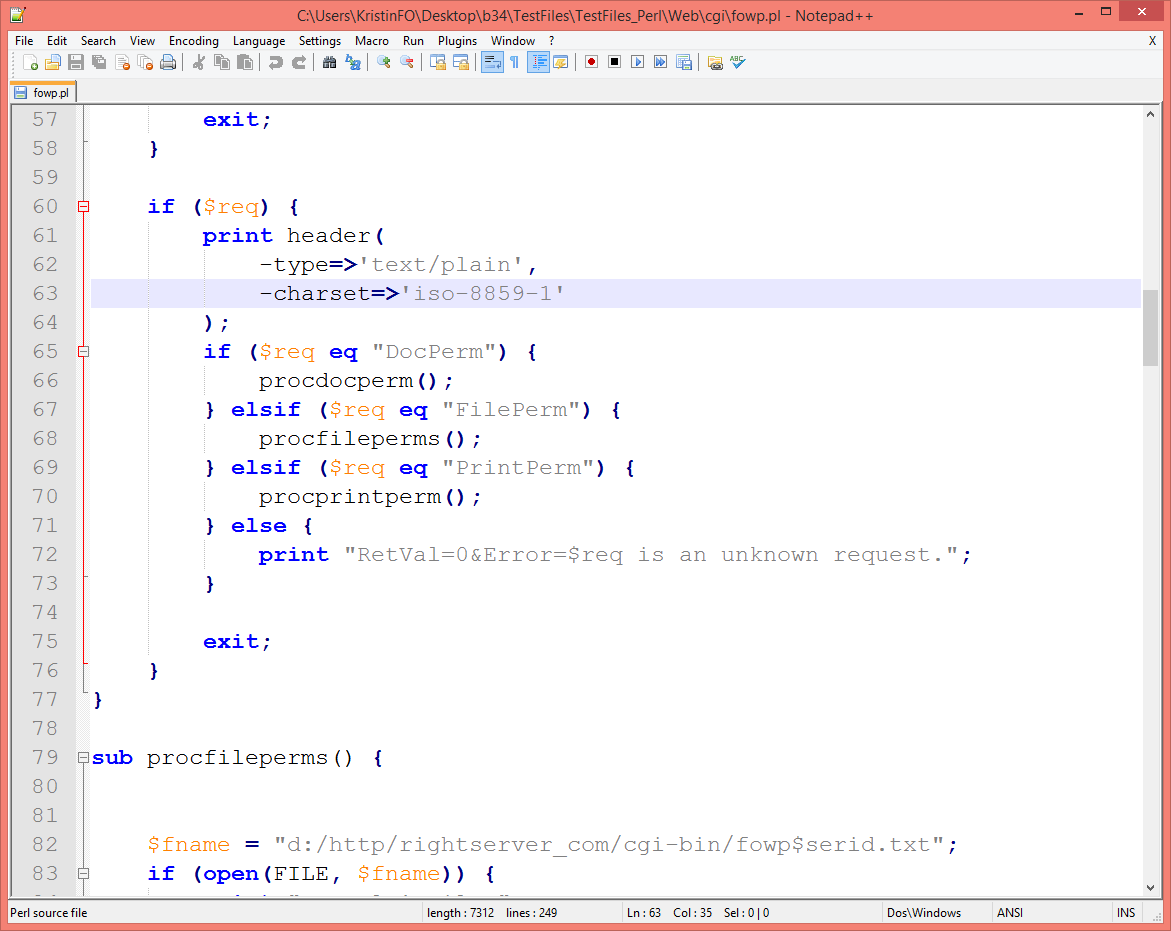
Task: Open the User Defined Language dialog icon
Action: pyautogui.click(x=560, y=63)
